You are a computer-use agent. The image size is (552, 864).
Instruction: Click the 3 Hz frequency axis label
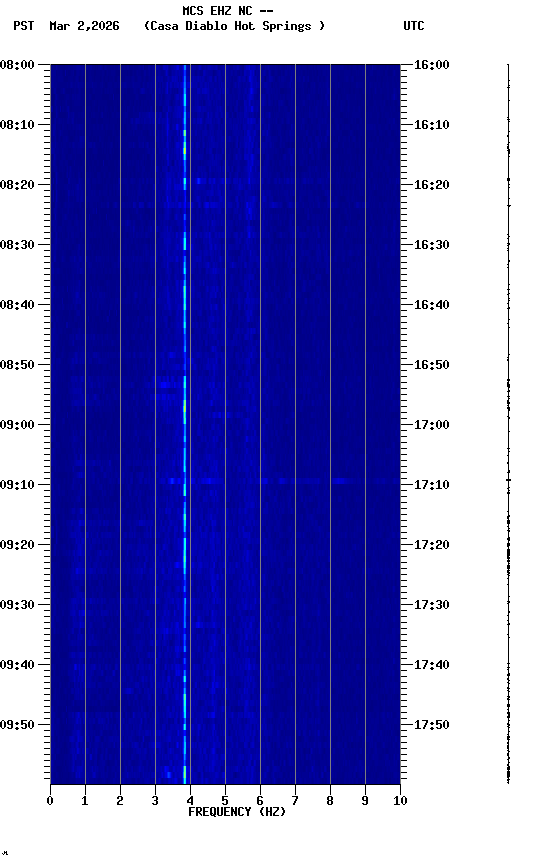pos(155,801)
